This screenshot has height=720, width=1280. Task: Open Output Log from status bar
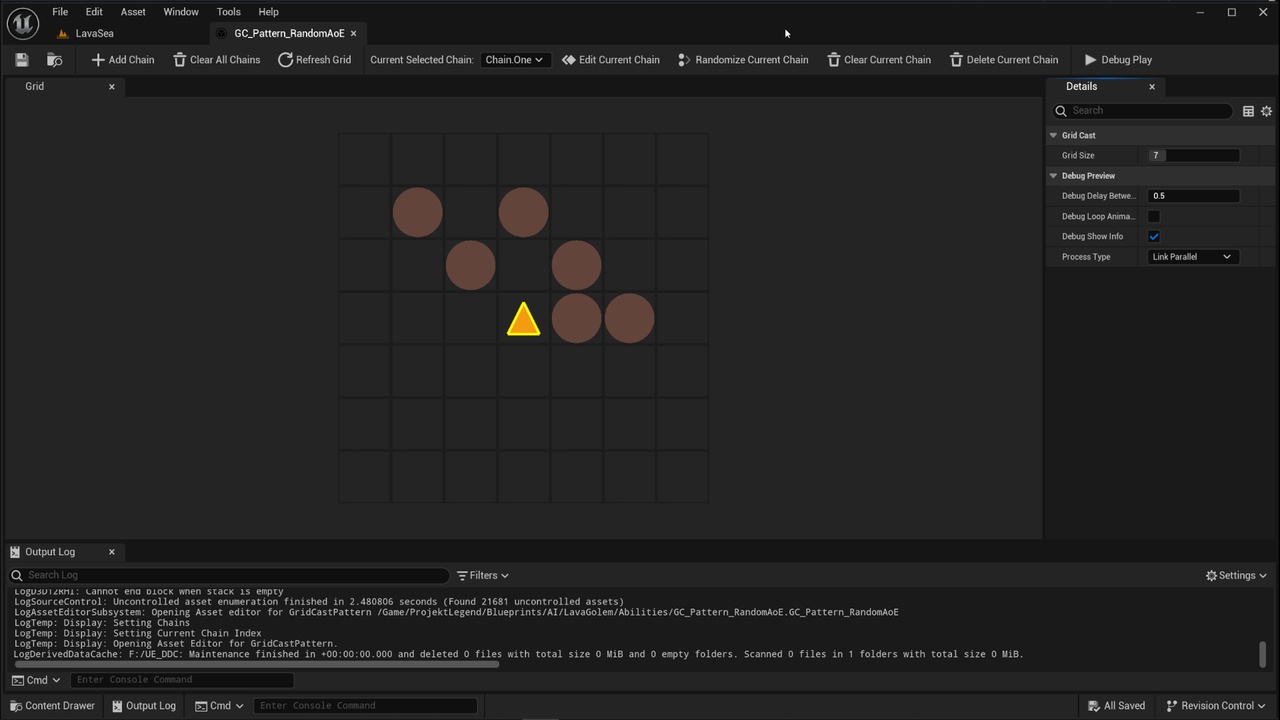144,706
